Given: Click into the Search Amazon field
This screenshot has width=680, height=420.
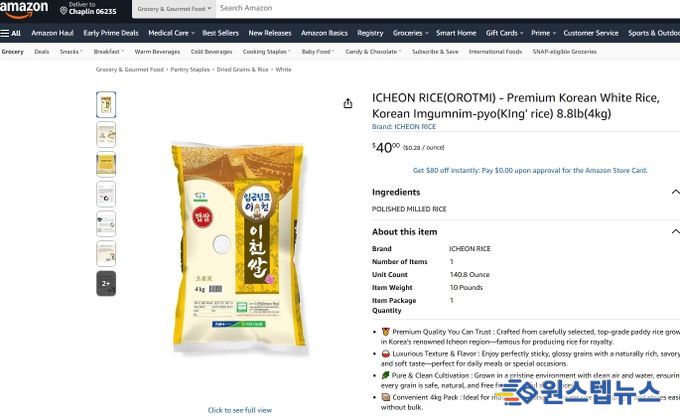Looking at the screenshot, I should tap(448, 8).
